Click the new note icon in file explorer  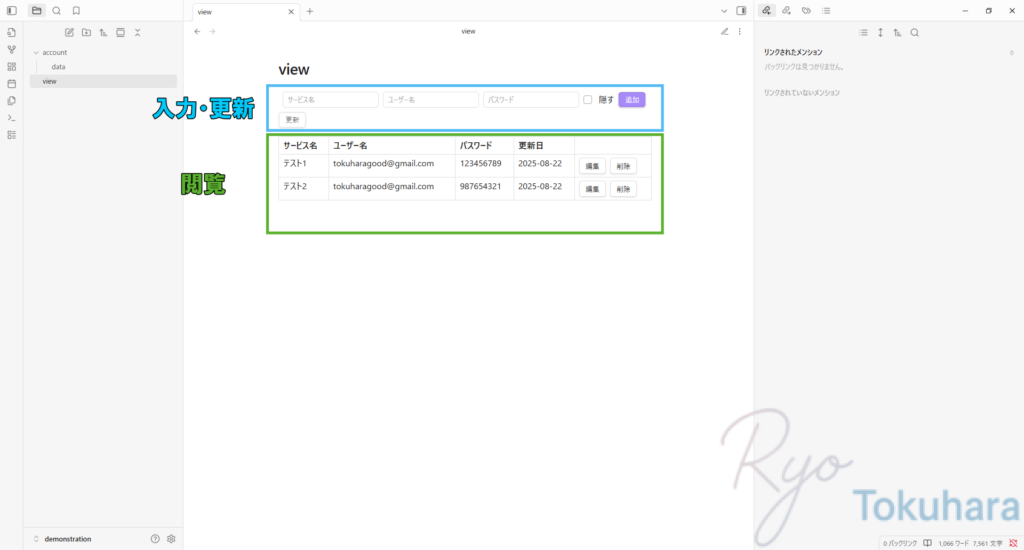tap(69, 32)
